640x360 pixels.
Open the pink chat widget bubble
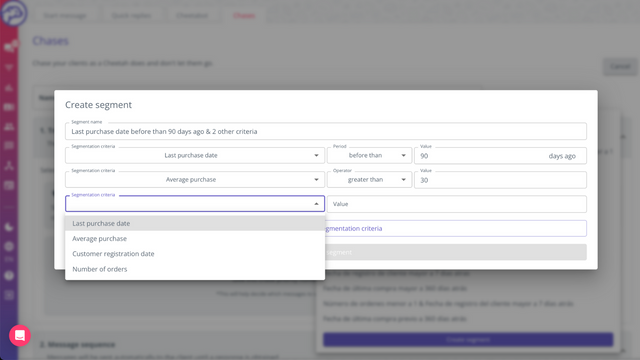click(x=20, y=336)
